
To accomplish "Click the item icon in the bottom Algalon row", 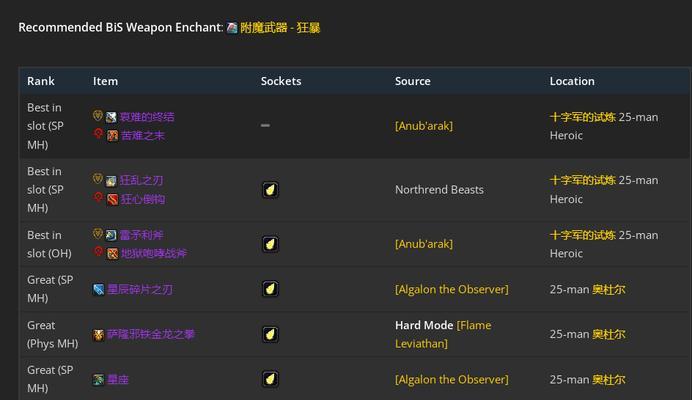I will click(98, 380).
